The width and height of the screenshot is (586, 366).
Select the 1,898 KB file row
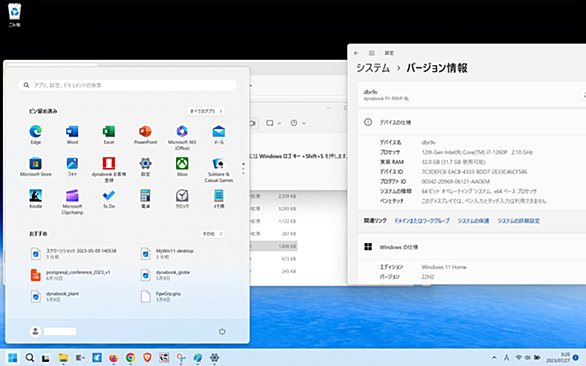click(x=274, y=246)
